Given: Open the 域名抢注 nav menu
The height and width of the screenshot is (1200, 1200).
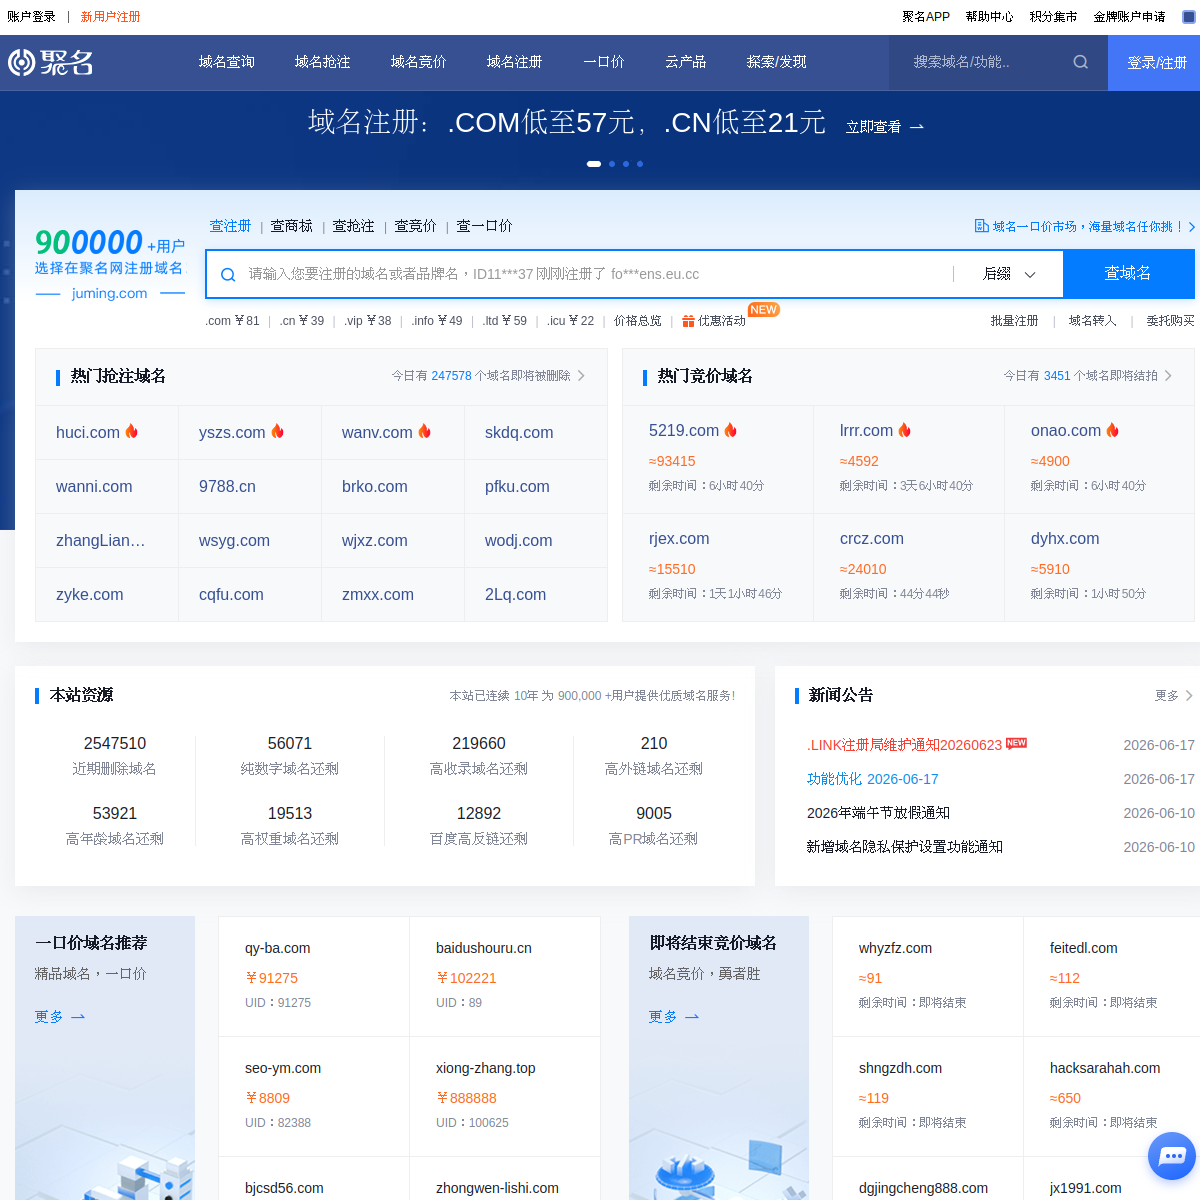Looking at the screenshot, I should [323, 62].
